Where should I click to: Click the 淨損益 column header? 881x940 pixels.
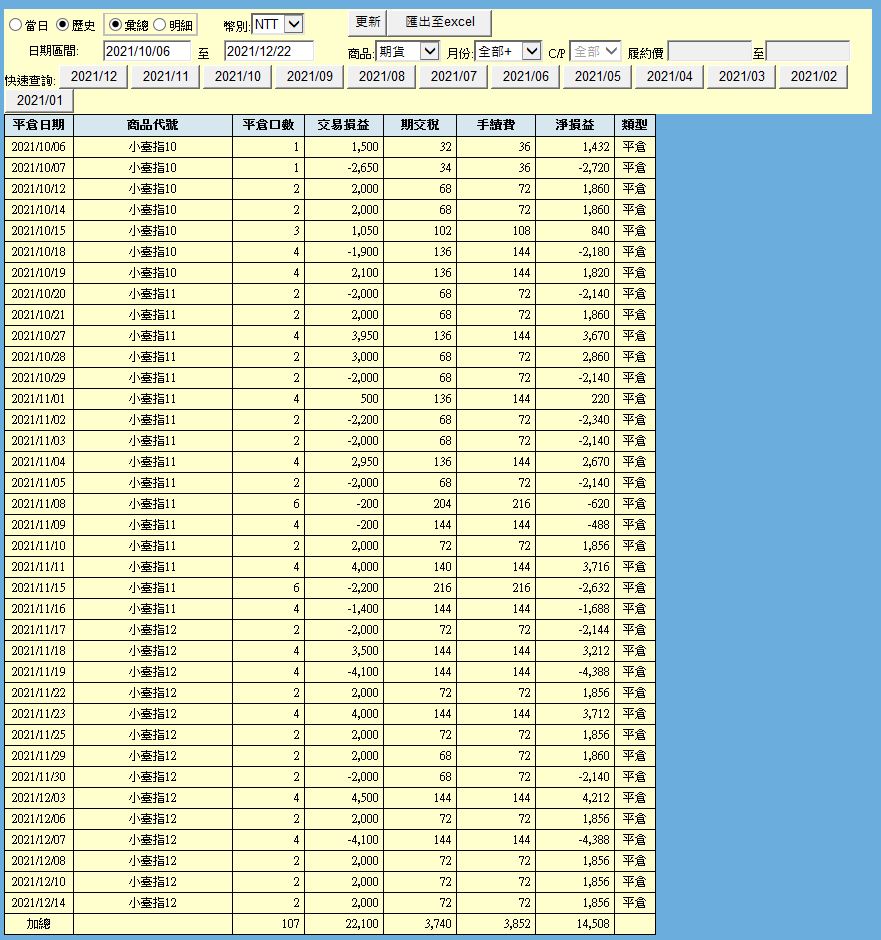[575, 125]
